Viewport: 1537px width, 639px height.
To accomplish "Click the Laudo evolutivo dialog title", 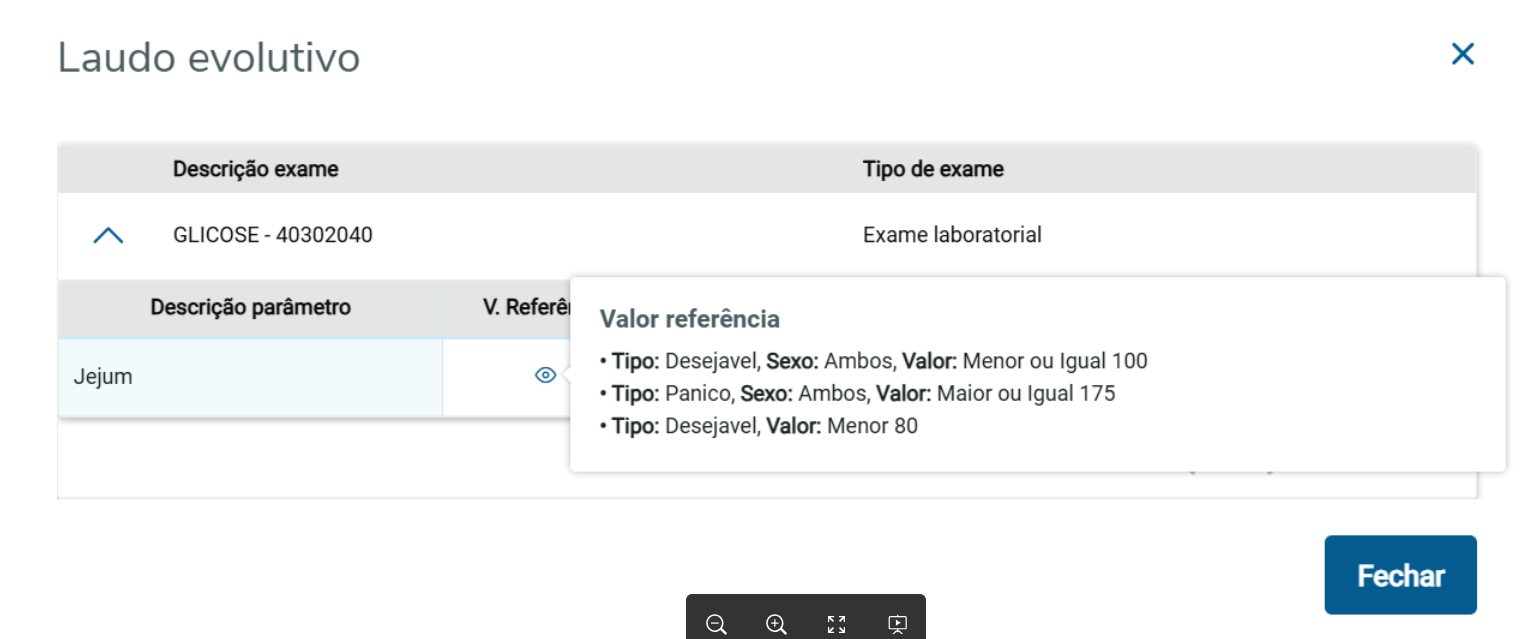I will click(209, 58).
